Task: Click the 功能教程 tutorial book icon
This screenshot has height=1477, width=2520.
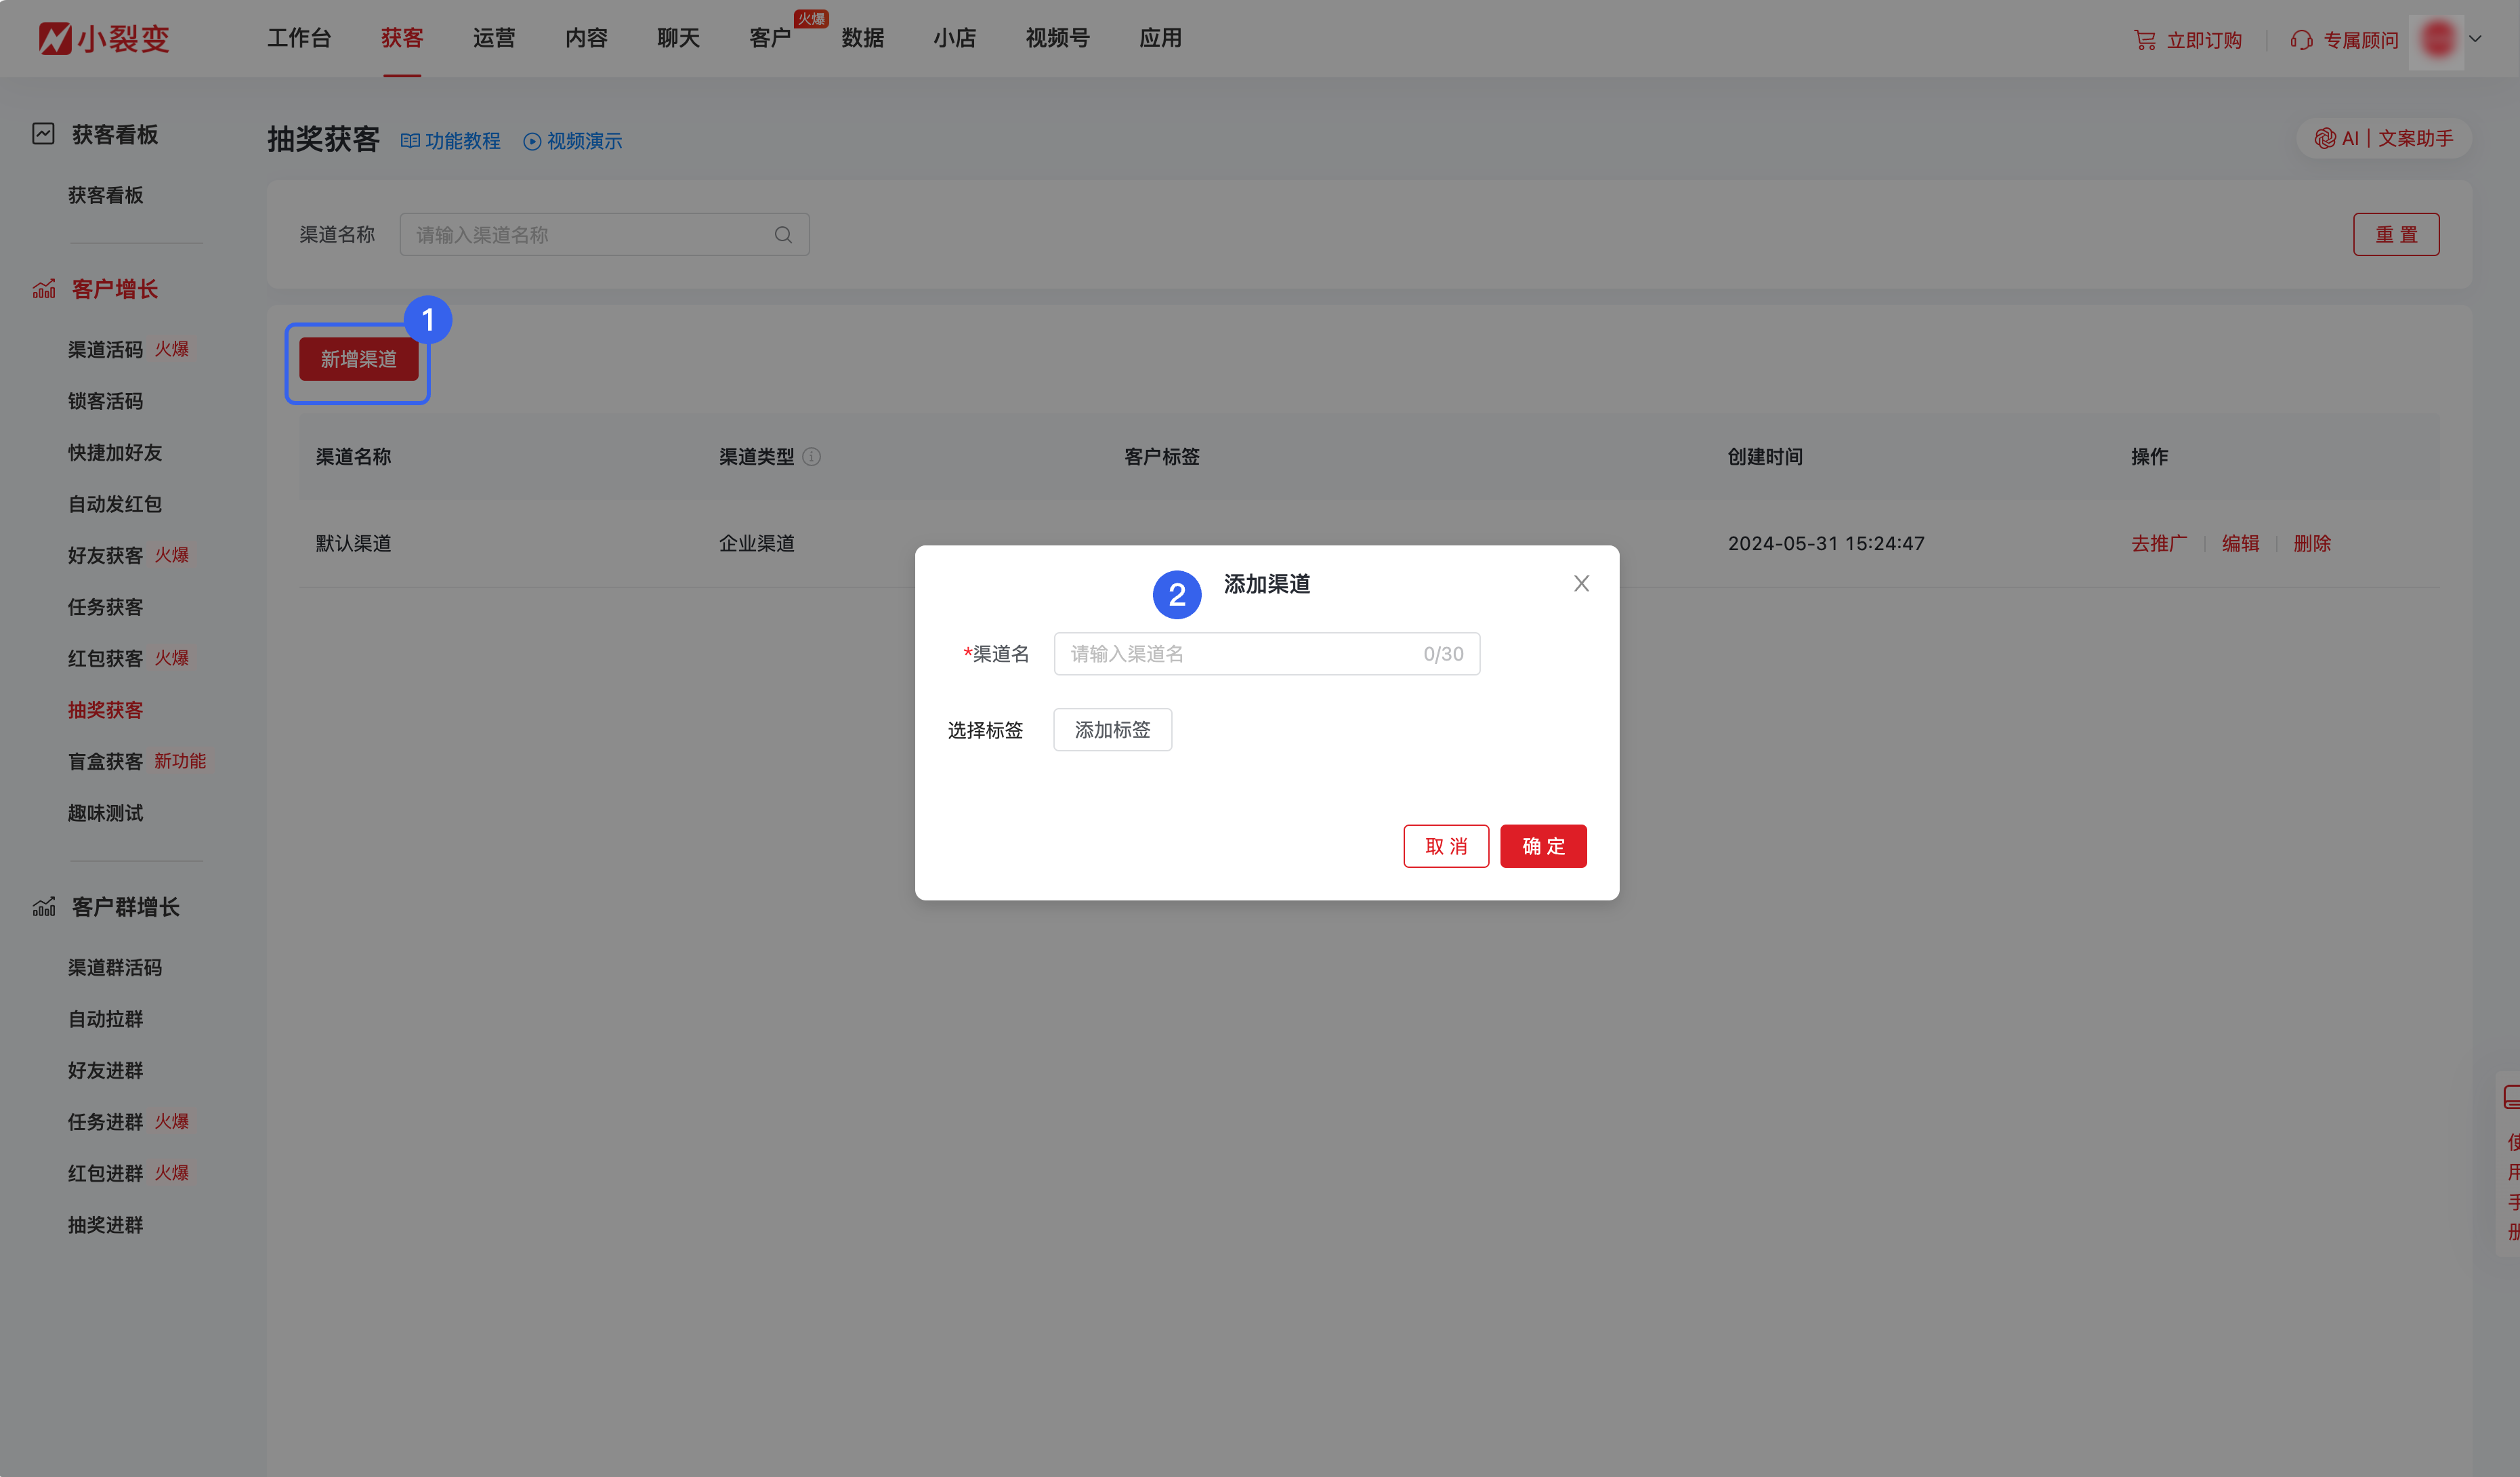Action: (x=410, y=141)
